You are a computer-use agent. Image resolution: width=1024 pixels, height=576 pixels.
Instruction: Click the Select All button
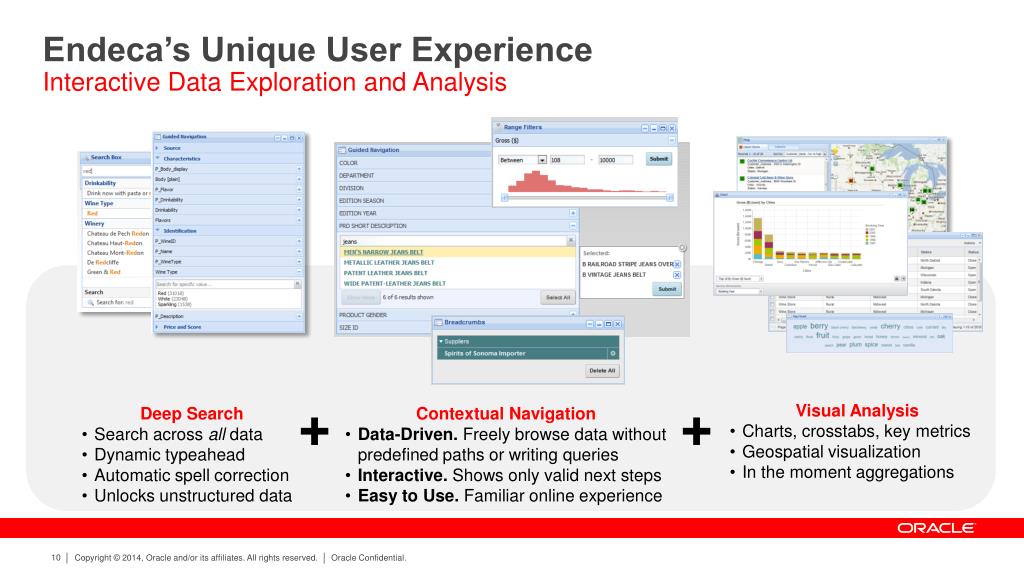coord(558,298)
